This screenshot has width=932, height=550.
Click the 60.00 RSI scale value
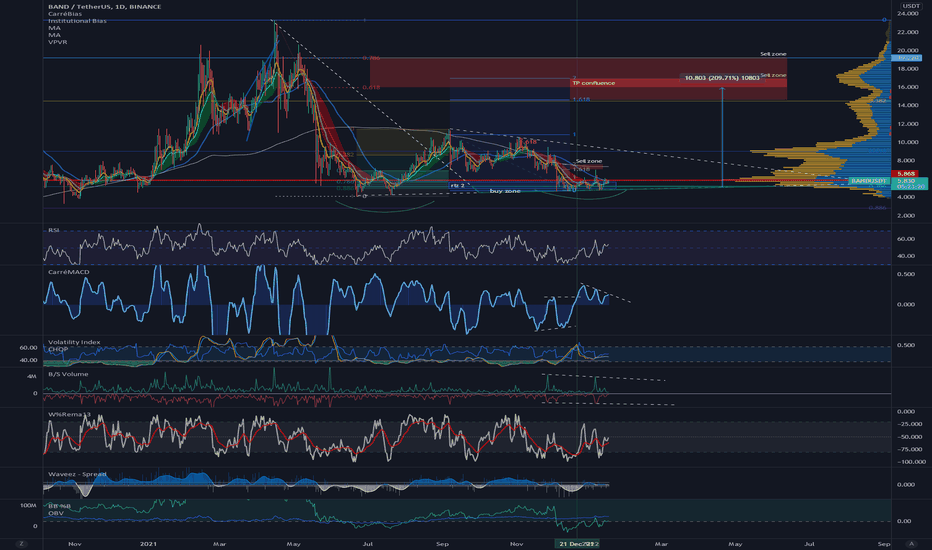(x=906, y=238)
